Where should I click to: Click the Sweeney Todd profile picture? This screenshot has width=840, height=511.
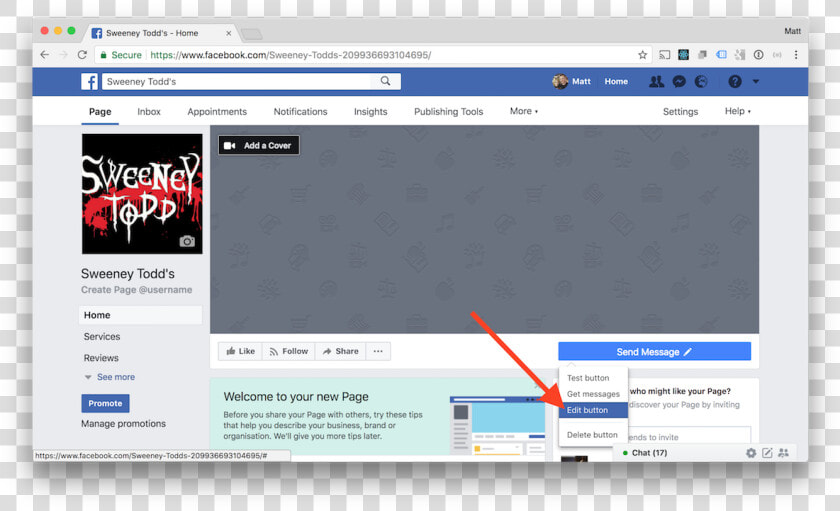click(142, 194)
